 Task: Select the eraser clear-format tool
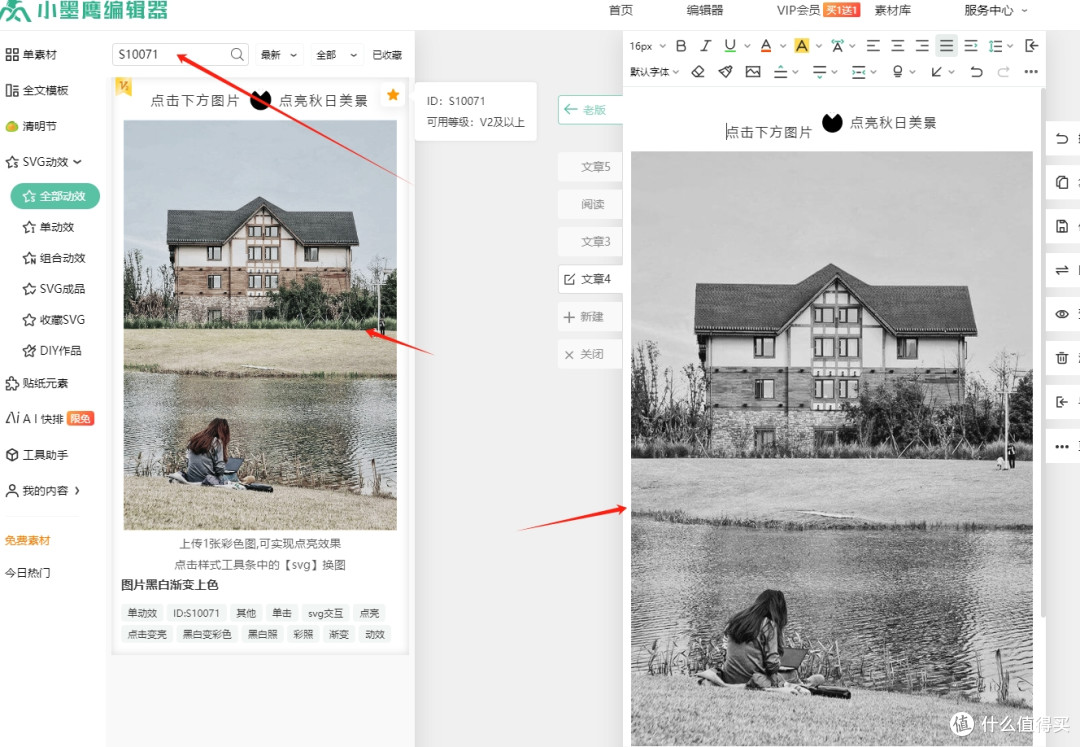[x=698, y=72]
